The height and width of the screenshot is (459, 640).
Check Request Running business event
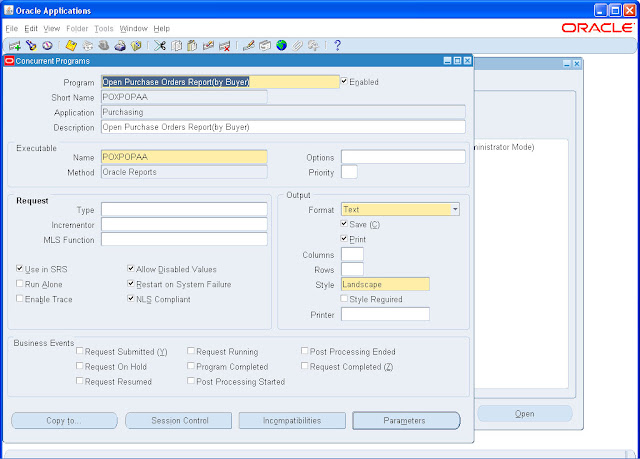(x=191, y=351)
